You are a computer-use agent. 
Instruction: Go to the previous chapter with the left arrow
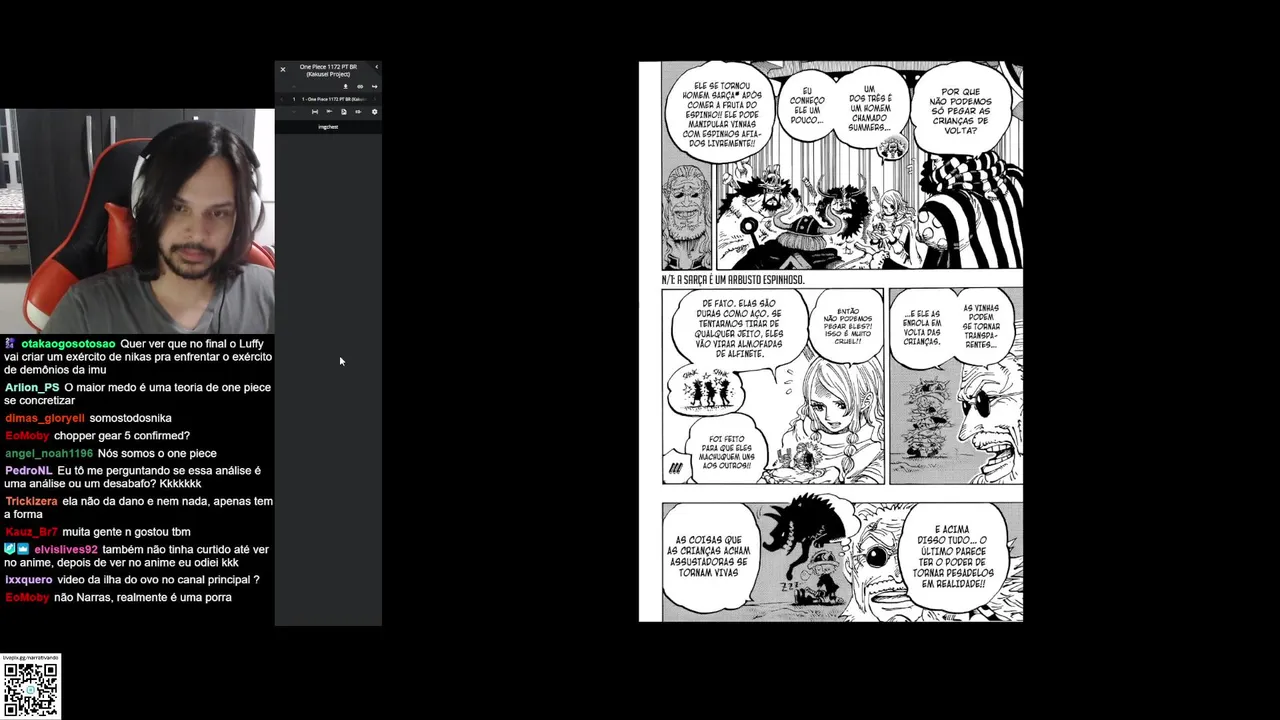(282, 99)
